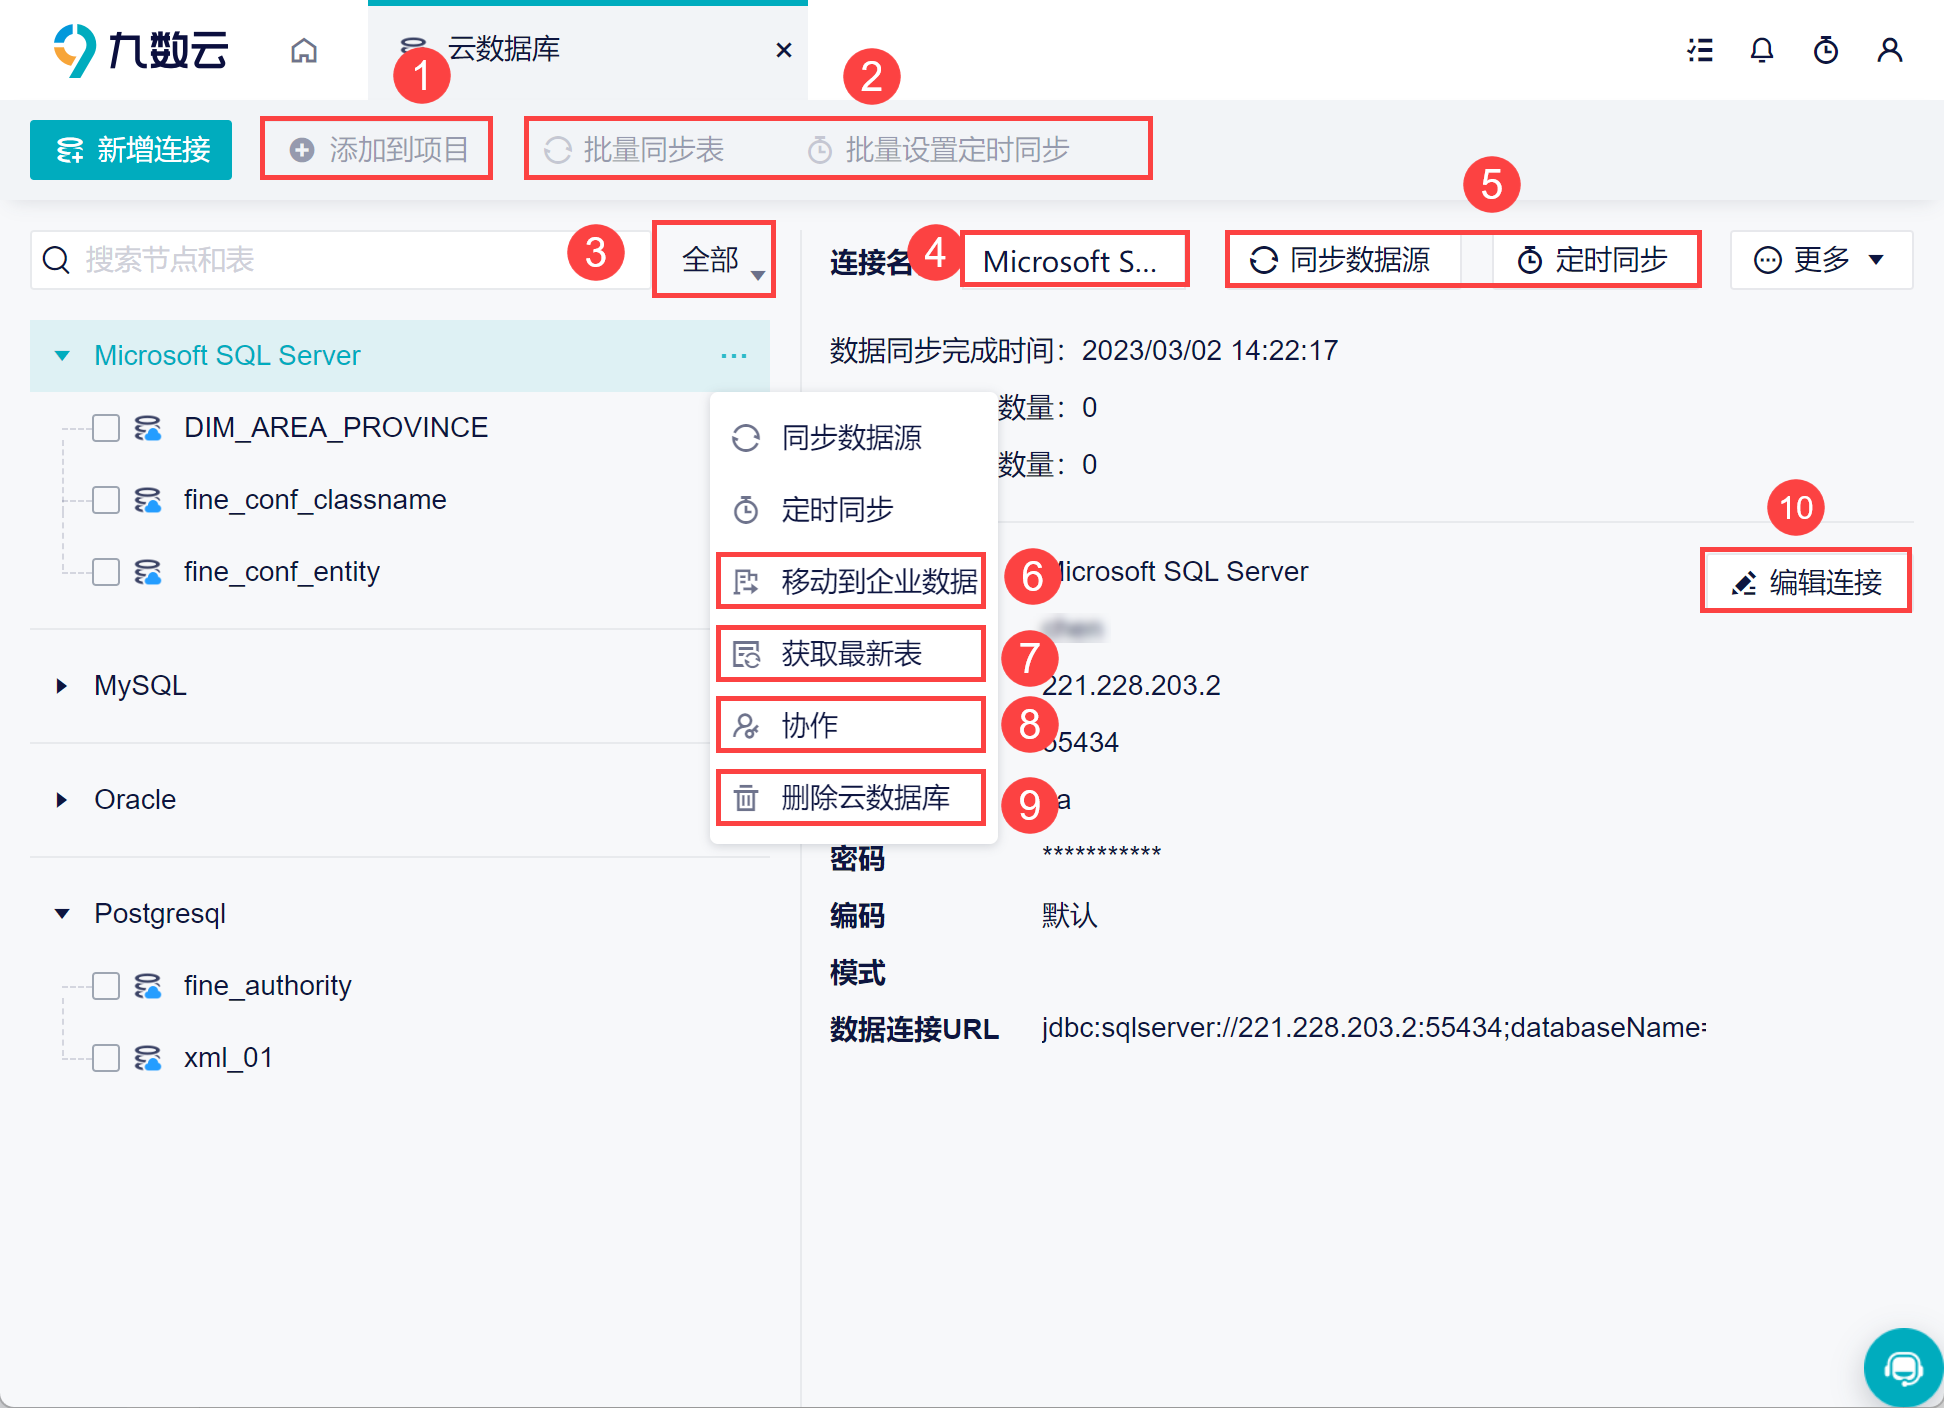The image size is (1944, 1408).
Task: Check the DIM_AREA_PROVINCE table checkbox
Action: tap(106, 428)
